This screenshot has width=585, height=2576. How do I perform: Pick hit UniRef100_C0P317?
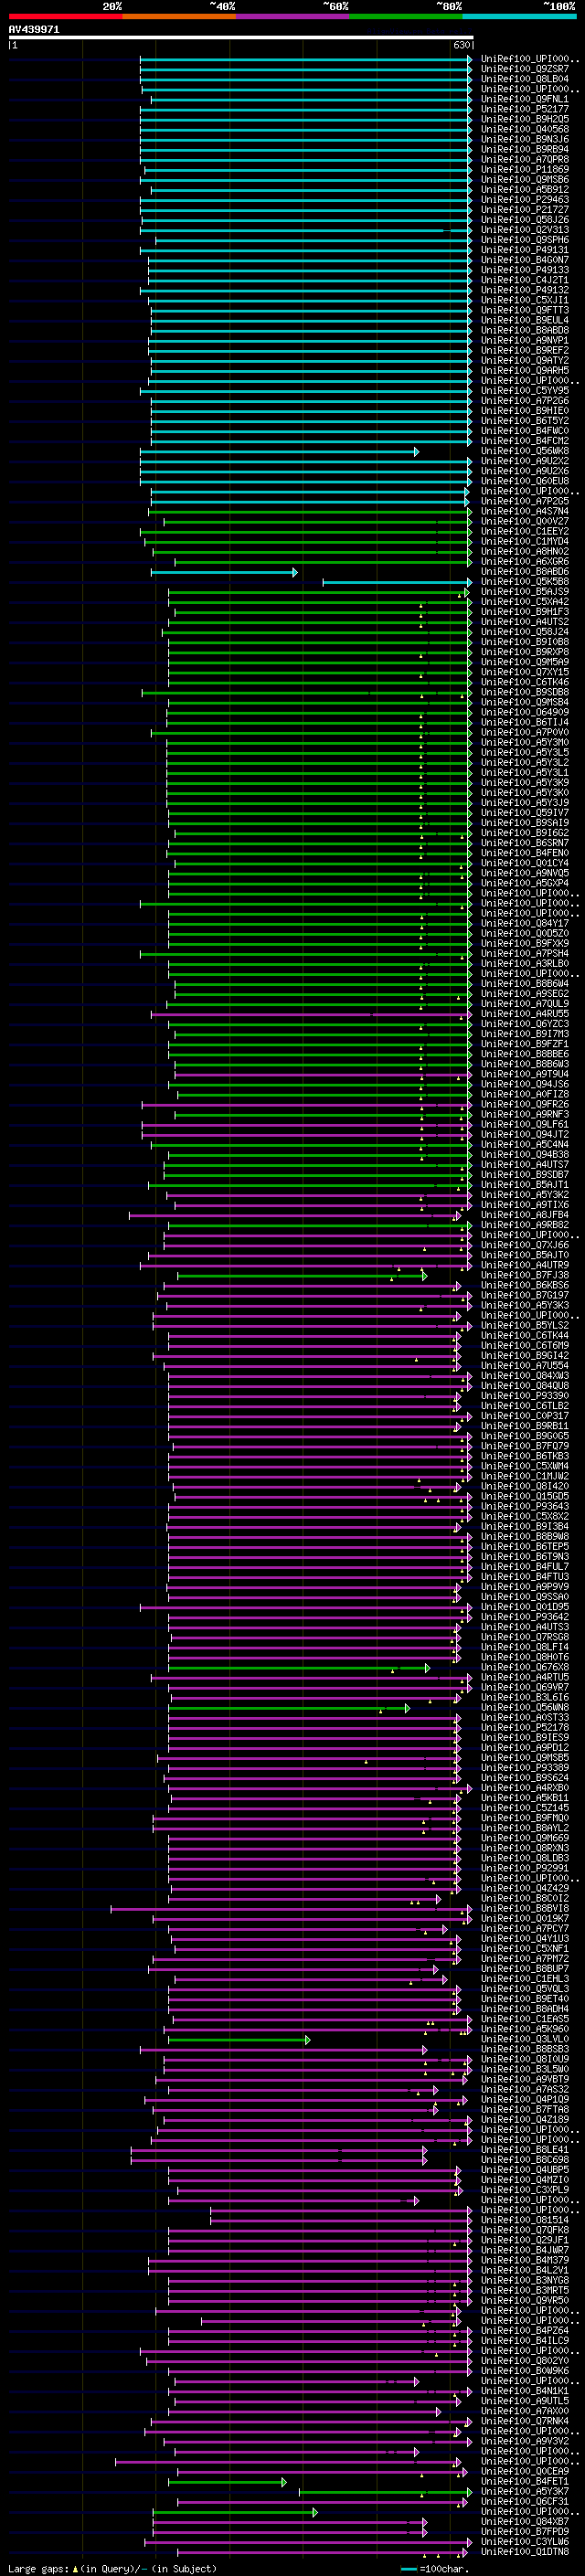[525, 1416]
